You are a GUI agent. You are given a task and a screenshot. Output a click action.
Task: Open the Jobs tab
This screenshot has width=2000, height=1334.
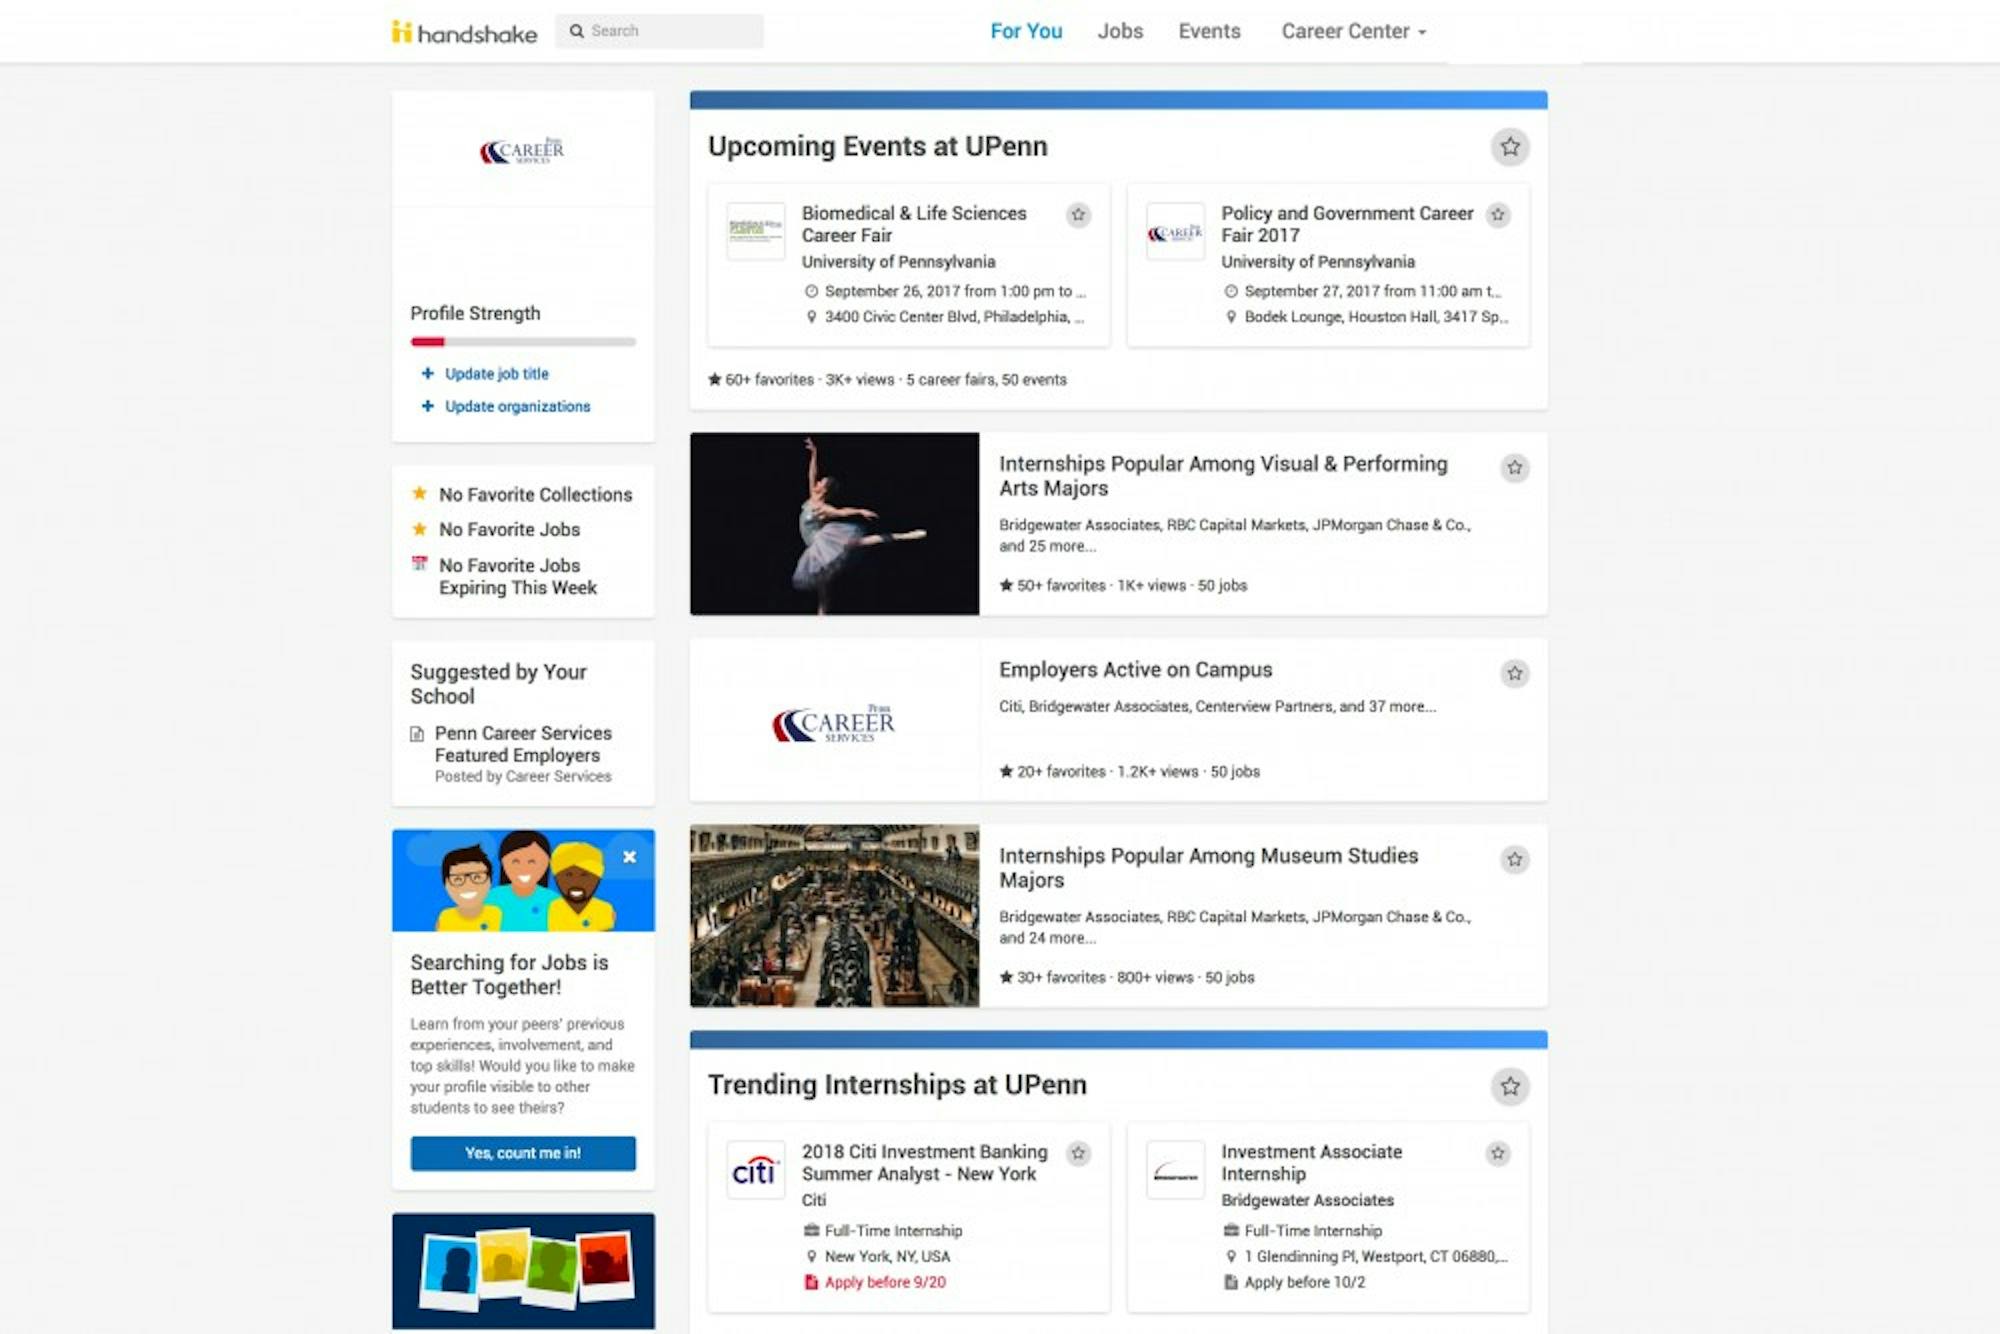click(1119, 32)
